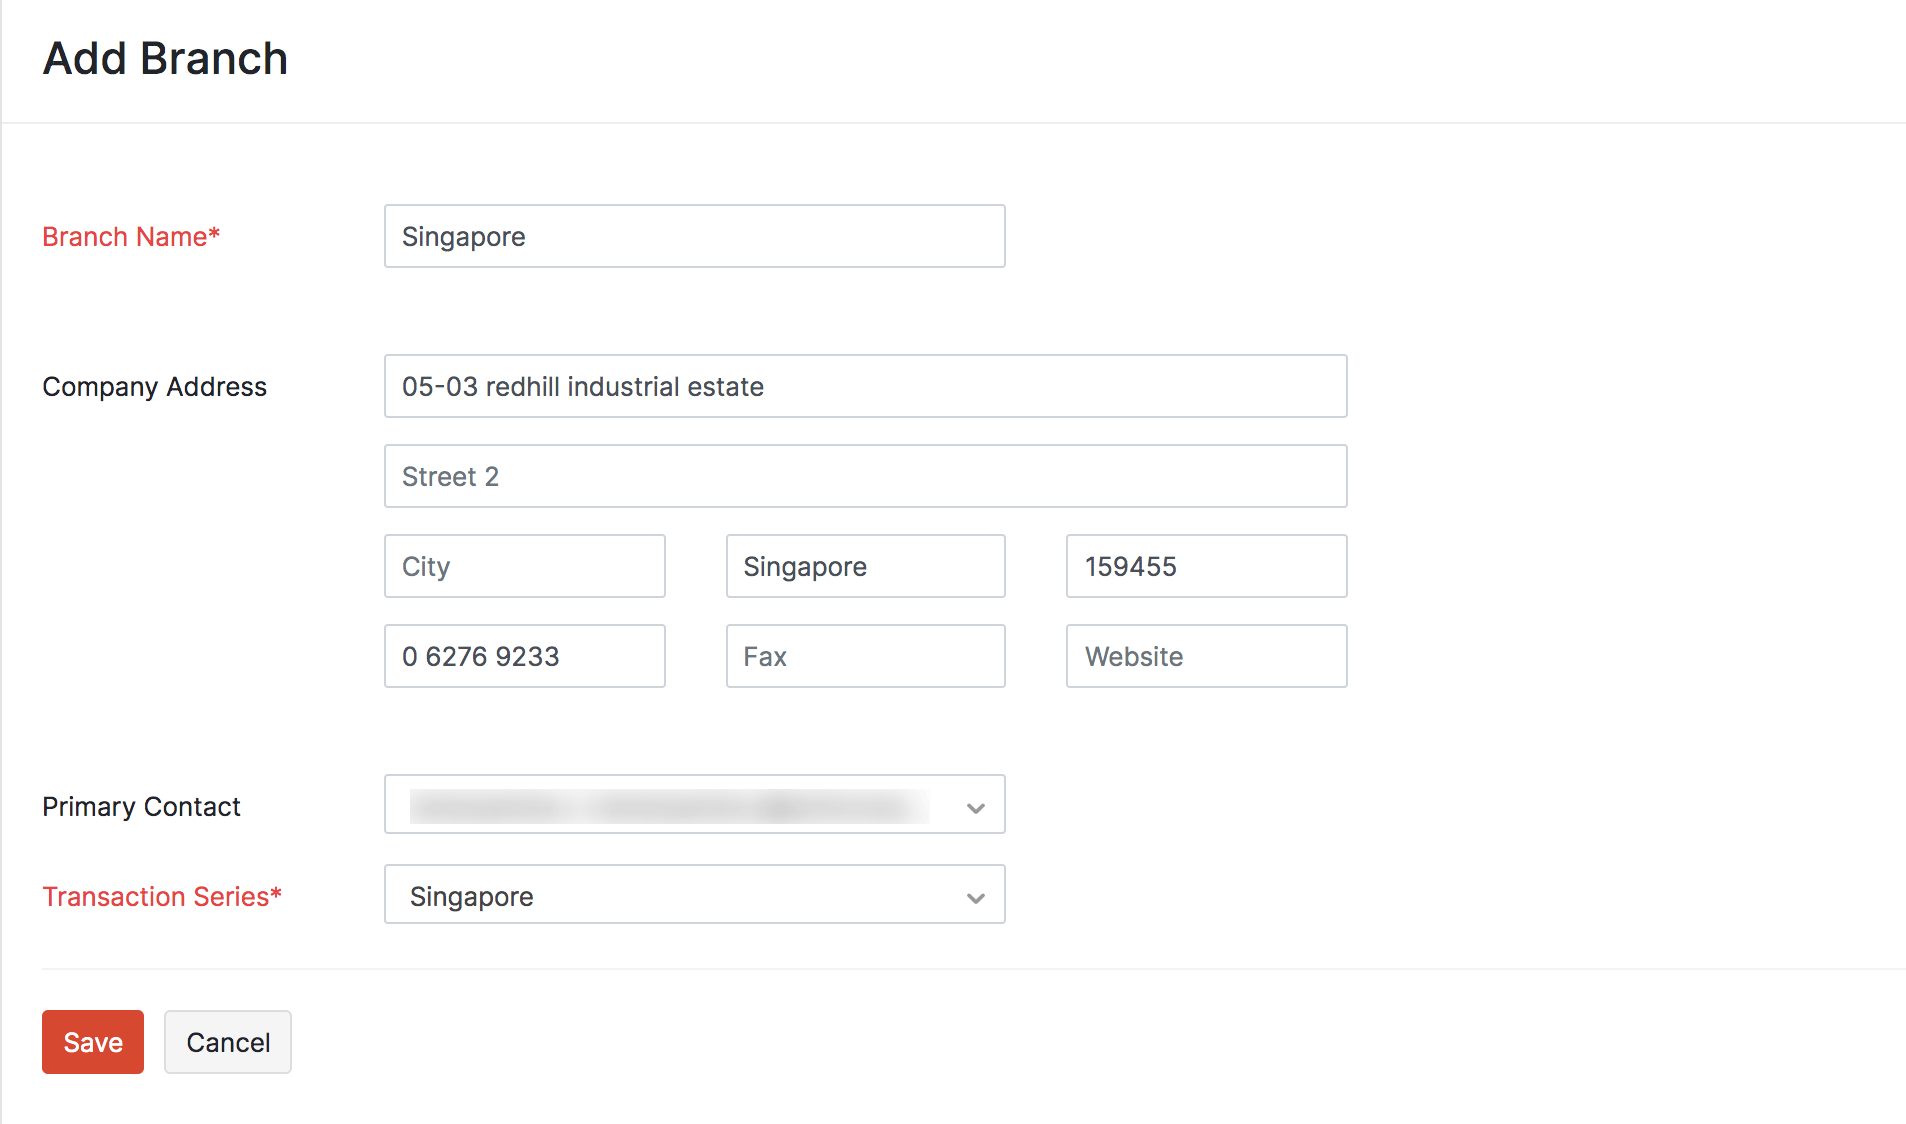The image size is (1906, 1124).
Task: Click the state field containing Singapore
Action: point(865,566)
